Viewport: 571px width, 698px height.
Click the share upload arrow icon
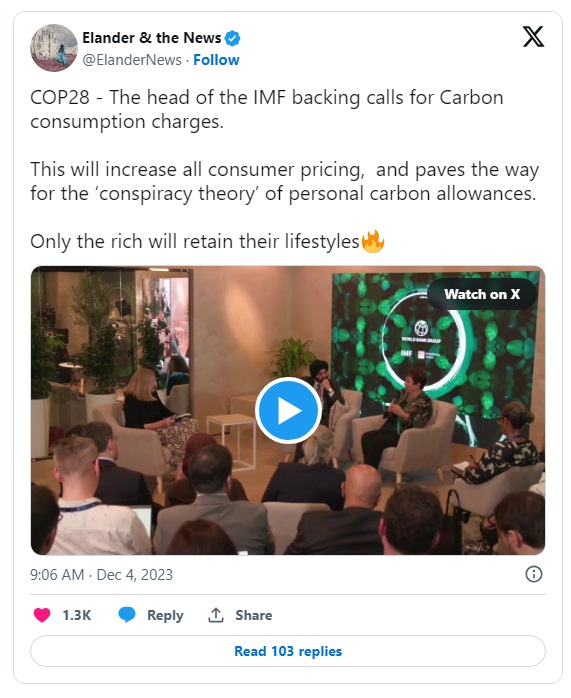pos(216,615)
